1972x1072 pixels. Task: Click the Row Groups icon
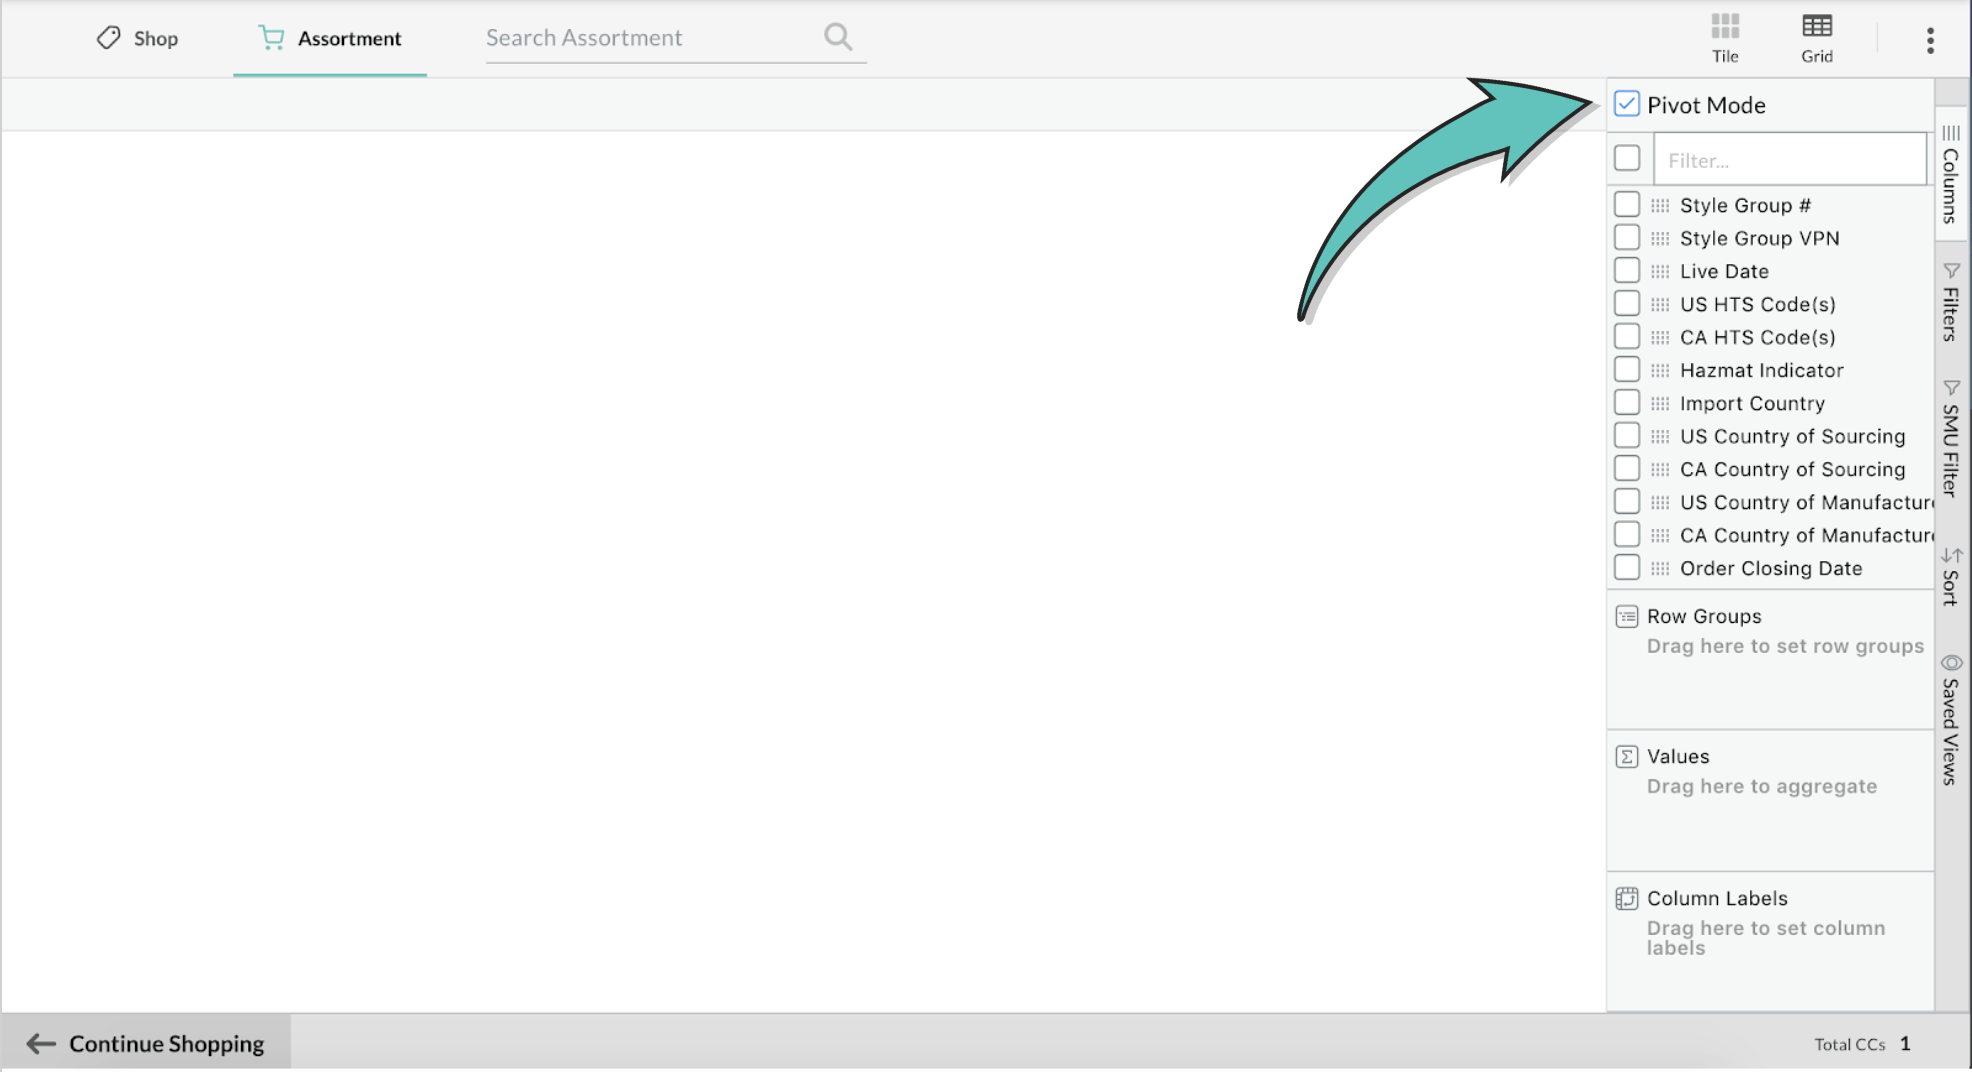1627,616
